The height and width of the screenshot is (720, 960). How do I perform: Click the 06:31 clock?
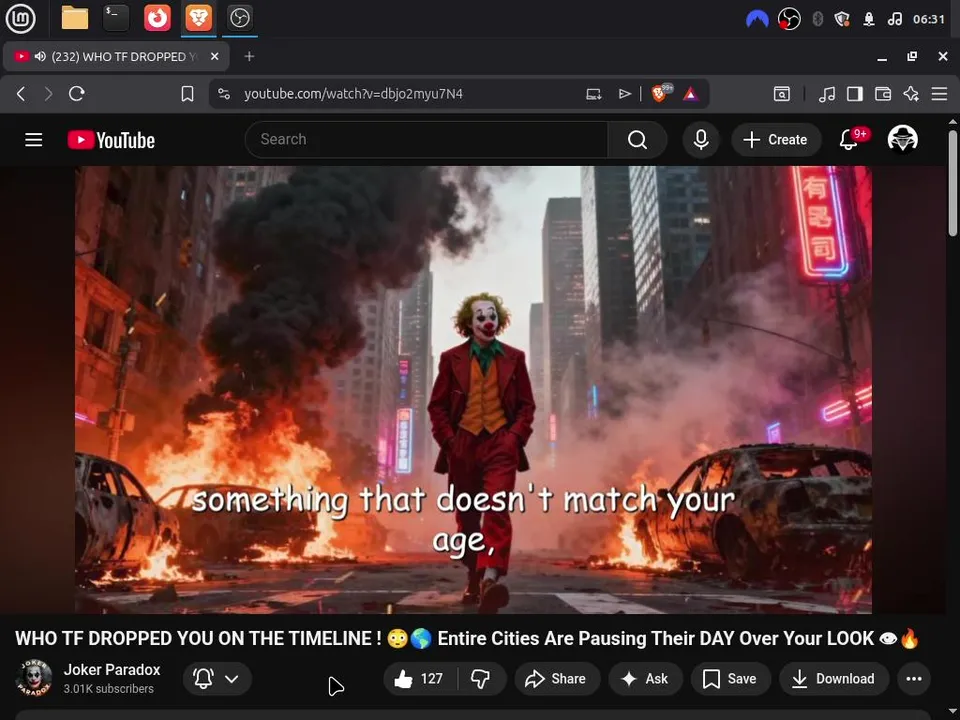pos(929,20)
